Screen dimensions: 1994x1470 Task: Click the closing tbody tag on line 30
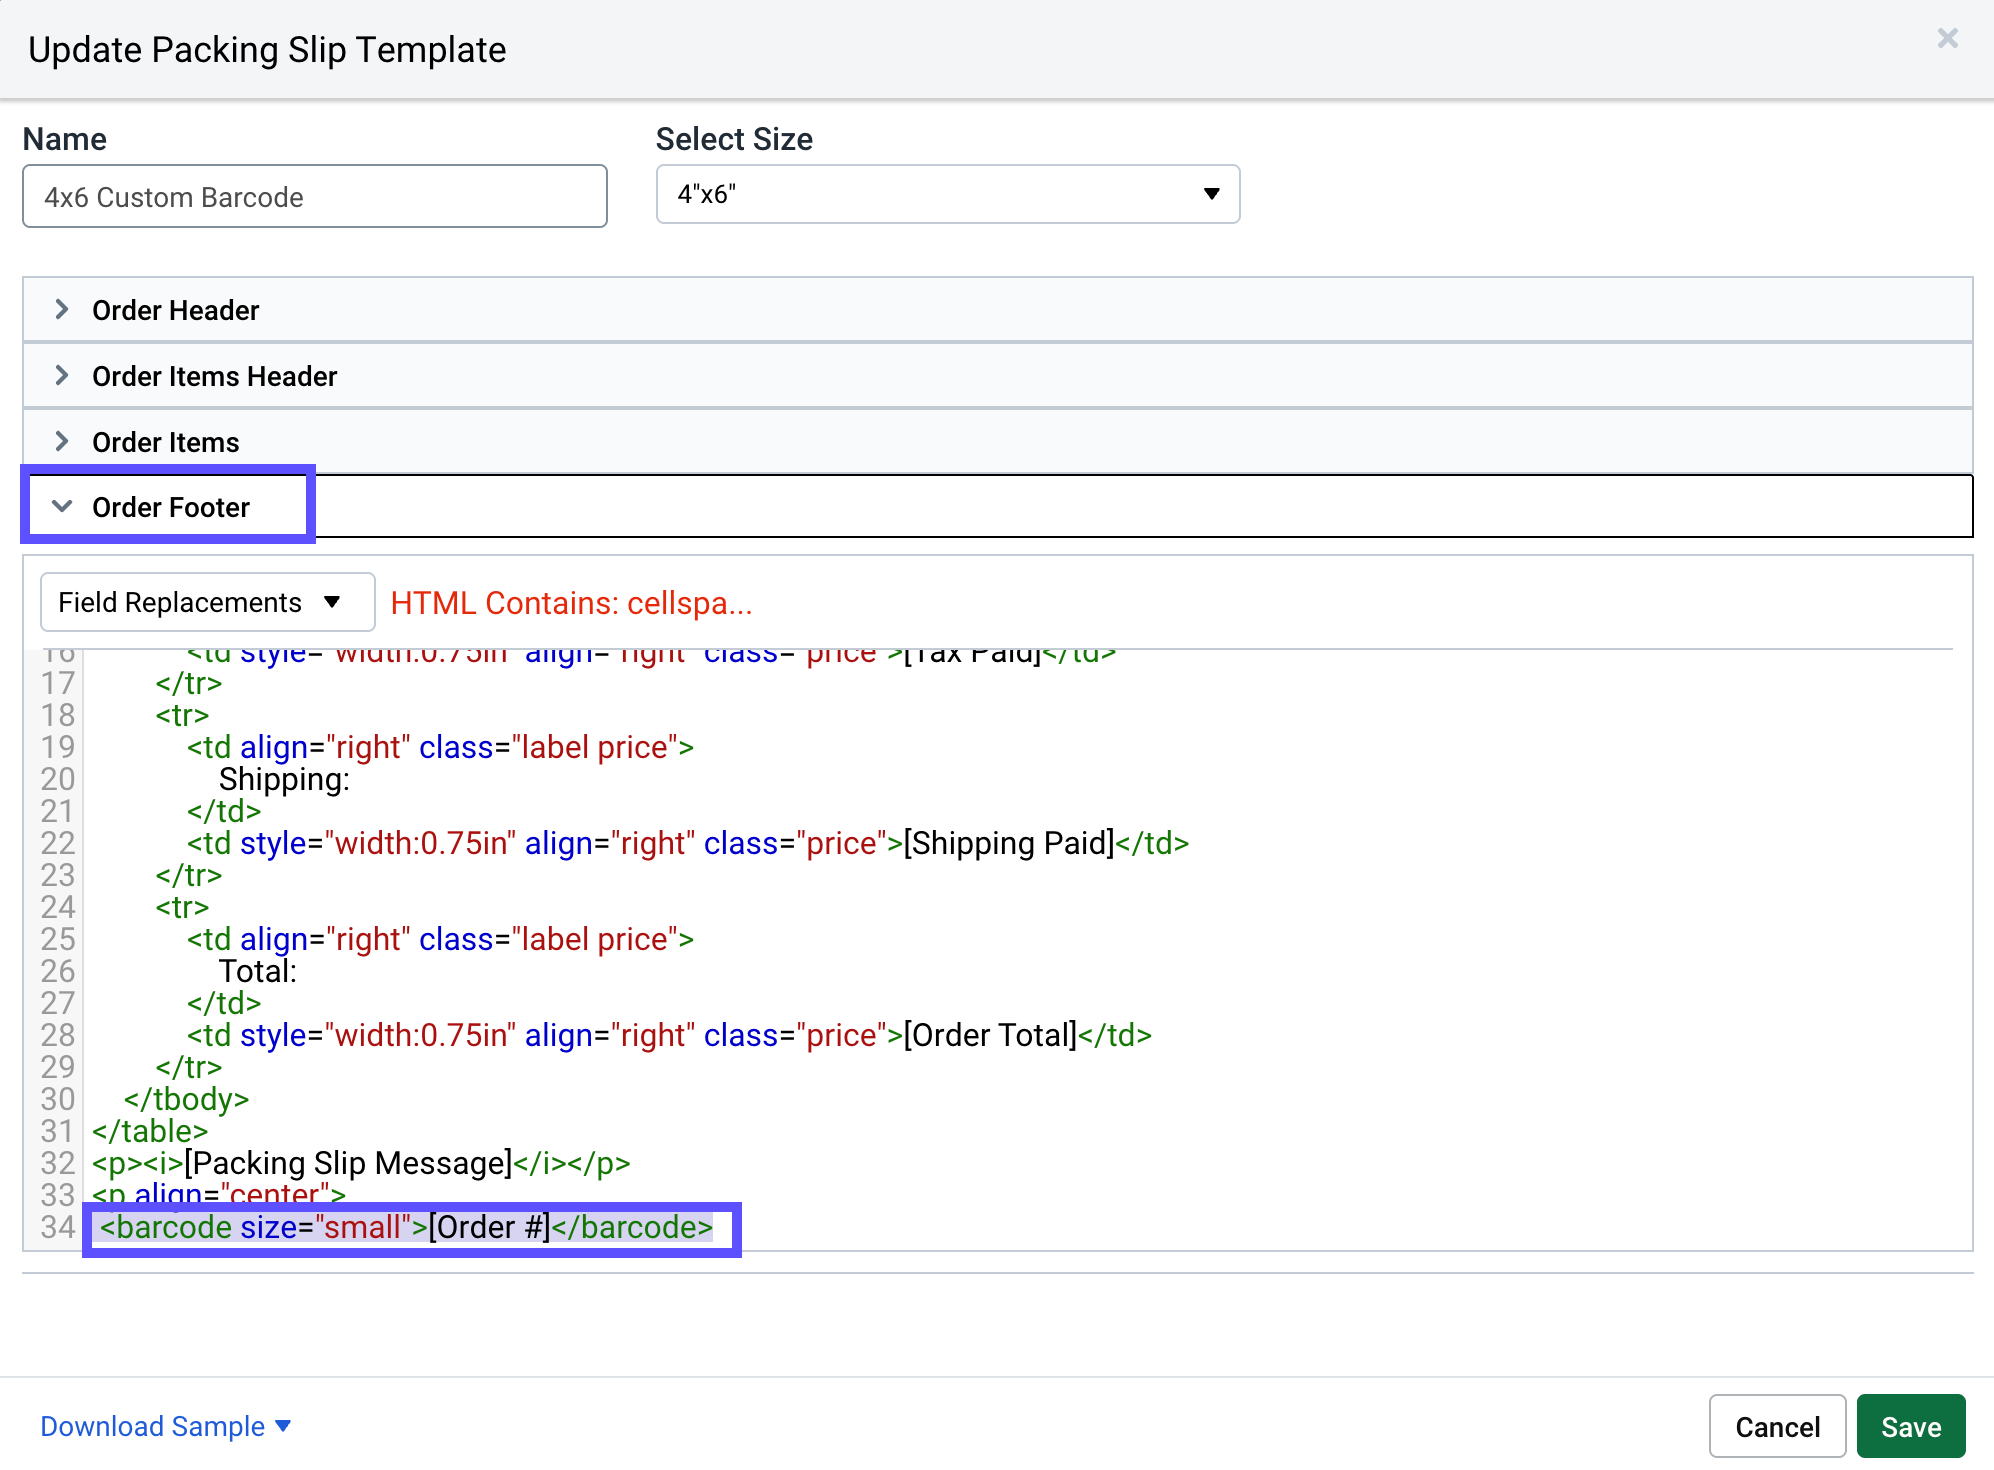(186, 1099)
